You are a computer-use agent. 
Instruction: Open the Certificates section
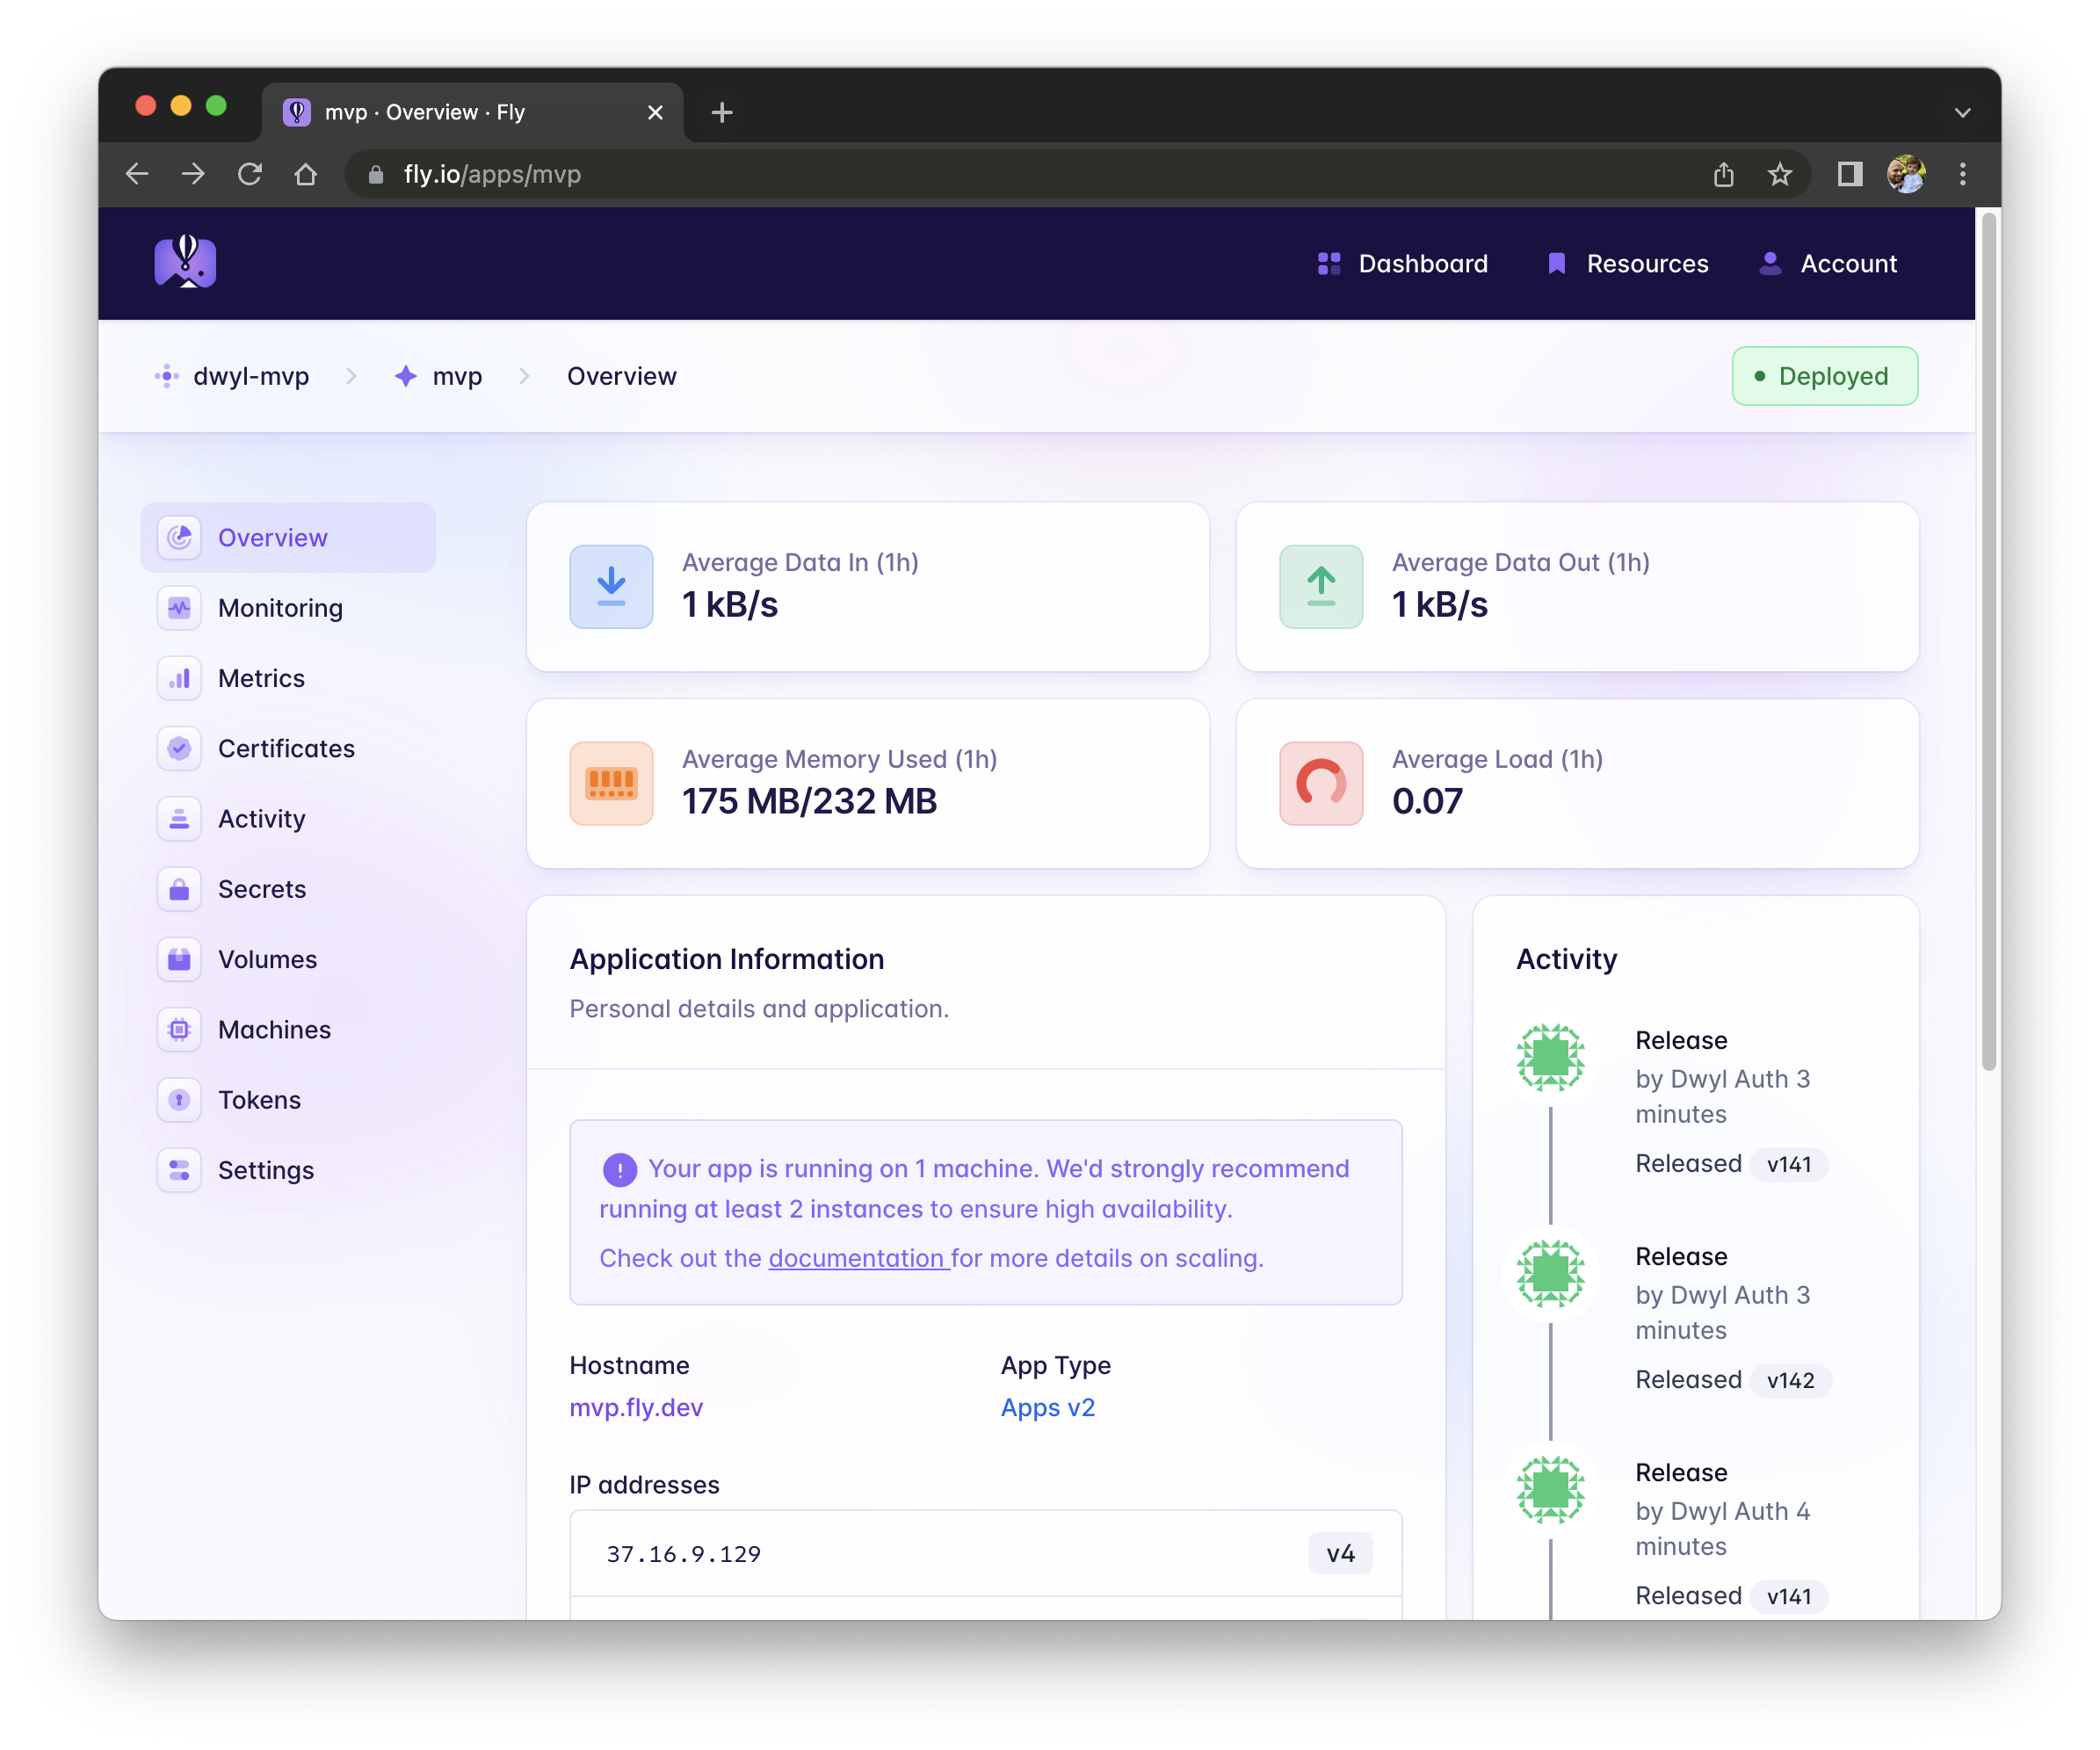pos(286,748)
